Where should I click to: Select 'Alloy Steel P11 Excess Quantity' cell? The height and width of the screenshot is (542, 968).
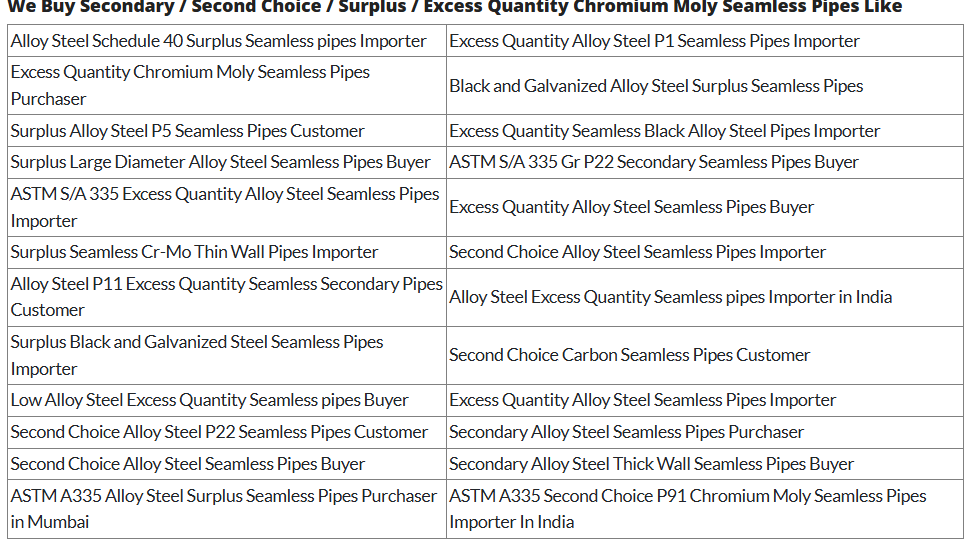click(x=227, y=297)
